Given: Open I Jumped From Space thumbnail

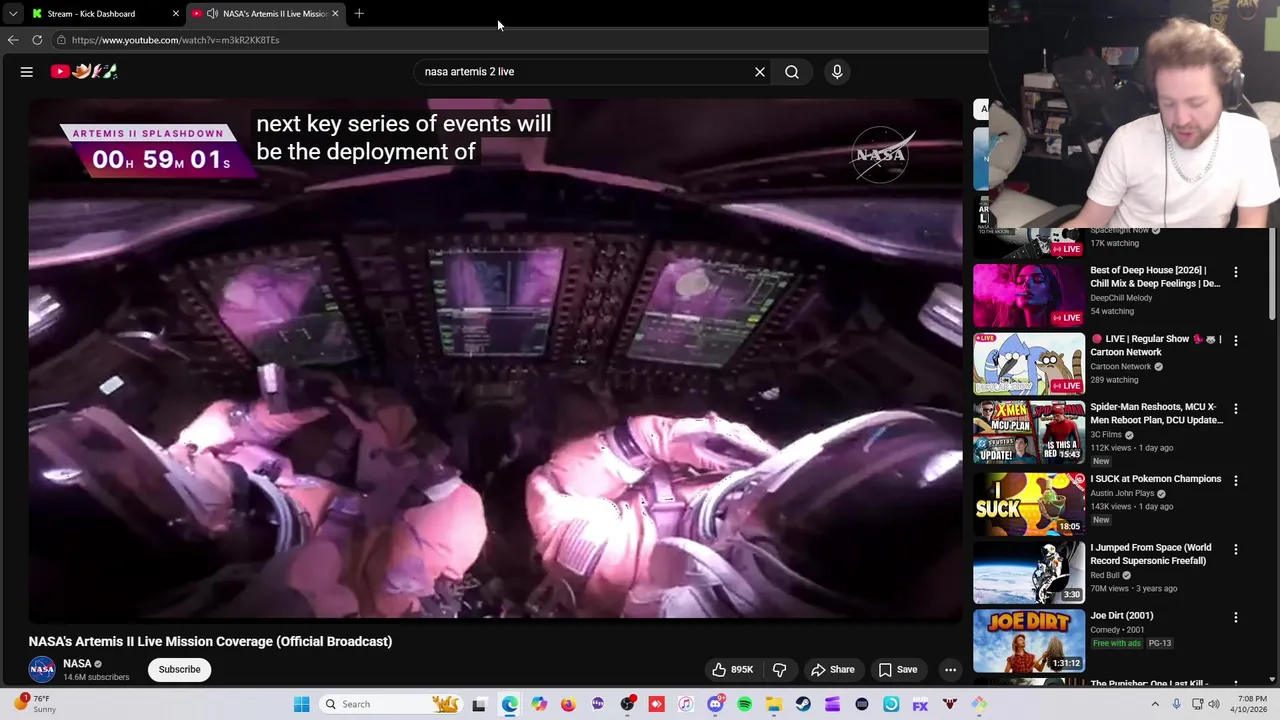Looking at the screenshot, I should tap(1028, 572).
